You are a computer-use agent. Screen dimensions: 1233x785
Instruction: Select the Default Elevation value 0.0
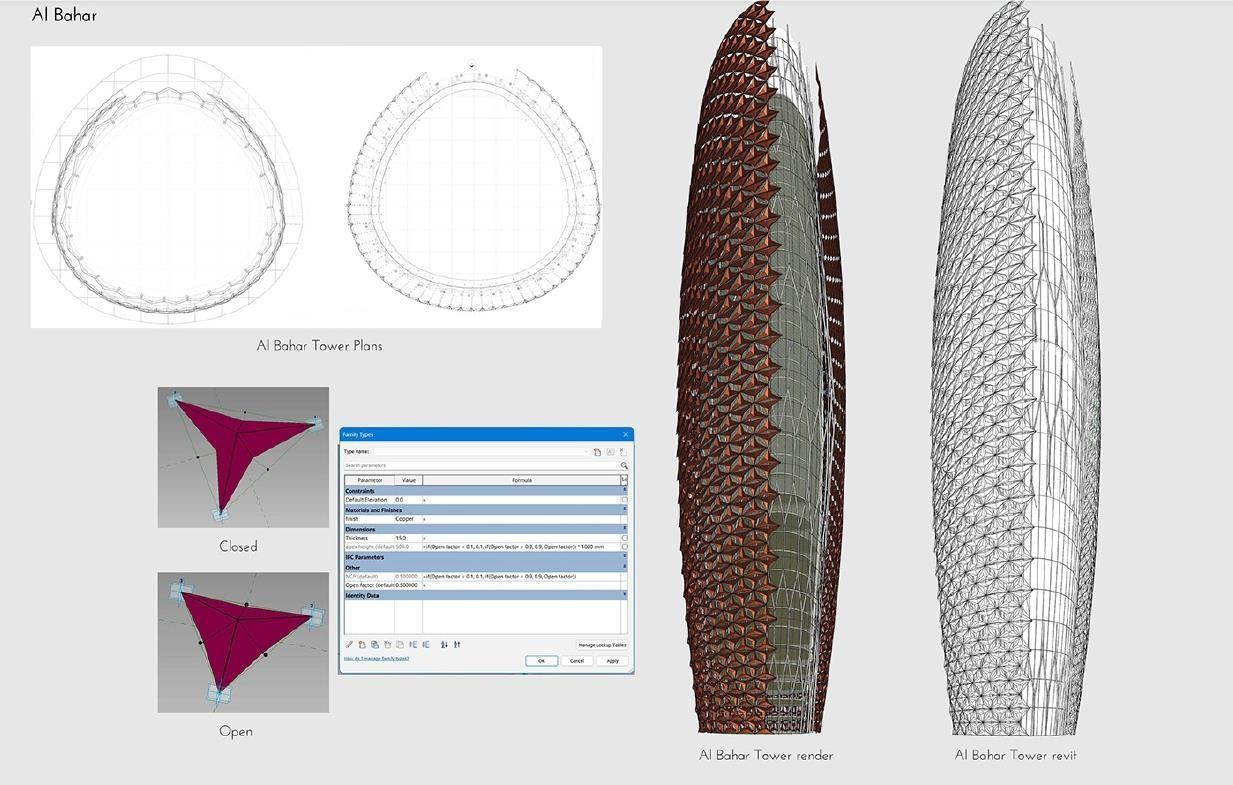tap(408, 500)
